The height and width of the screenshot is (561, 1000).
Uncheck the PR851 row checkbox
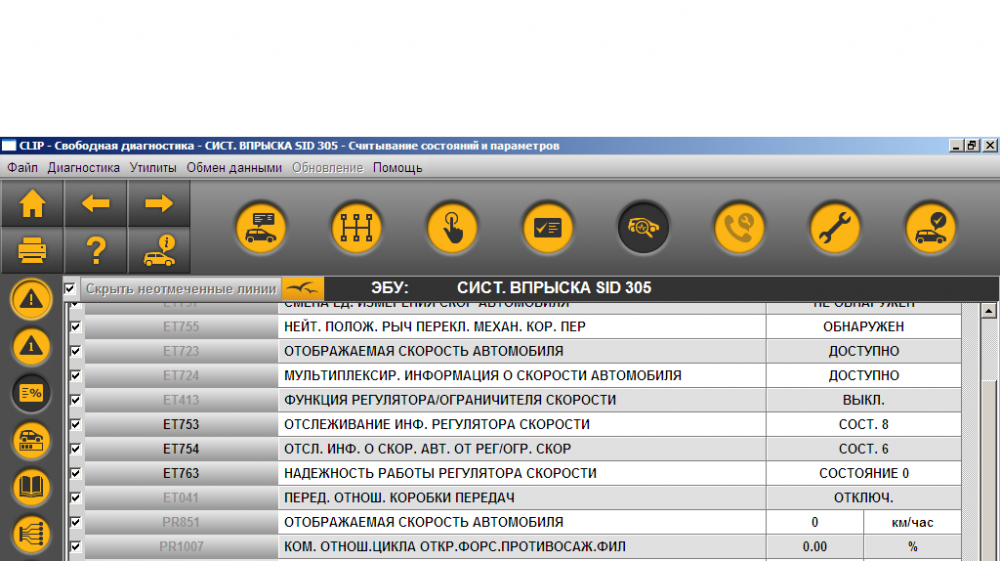(x=75, y=522)
